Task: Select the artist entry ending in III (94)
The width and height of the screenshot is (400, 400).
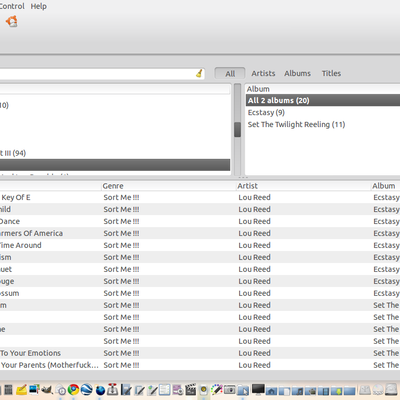Action: coord(13,153)
